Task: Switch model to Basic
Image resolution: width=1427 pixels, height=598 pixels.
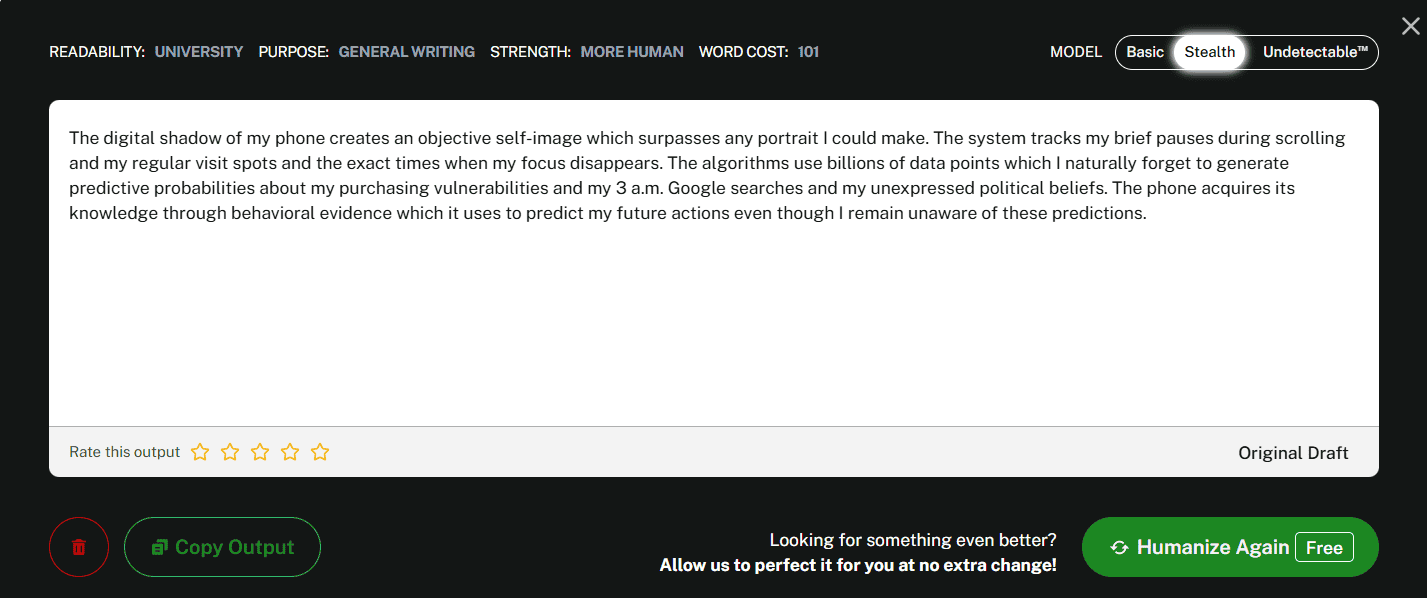Action: [x=1145, y=52]
